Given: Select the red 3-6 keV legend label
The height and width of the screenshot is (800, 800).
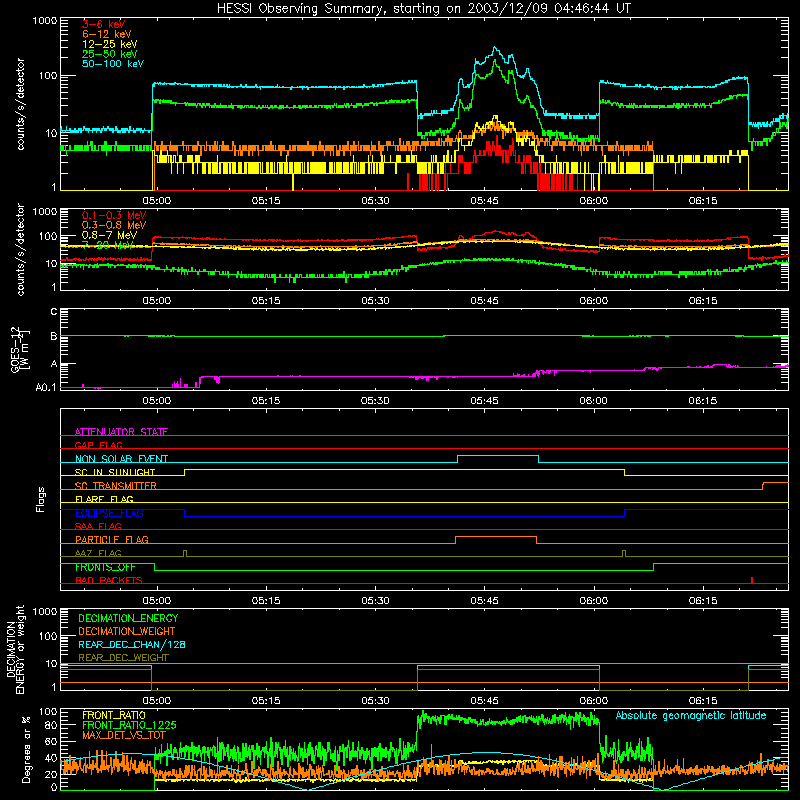Looking at the screenshot, I should (103, 24).
